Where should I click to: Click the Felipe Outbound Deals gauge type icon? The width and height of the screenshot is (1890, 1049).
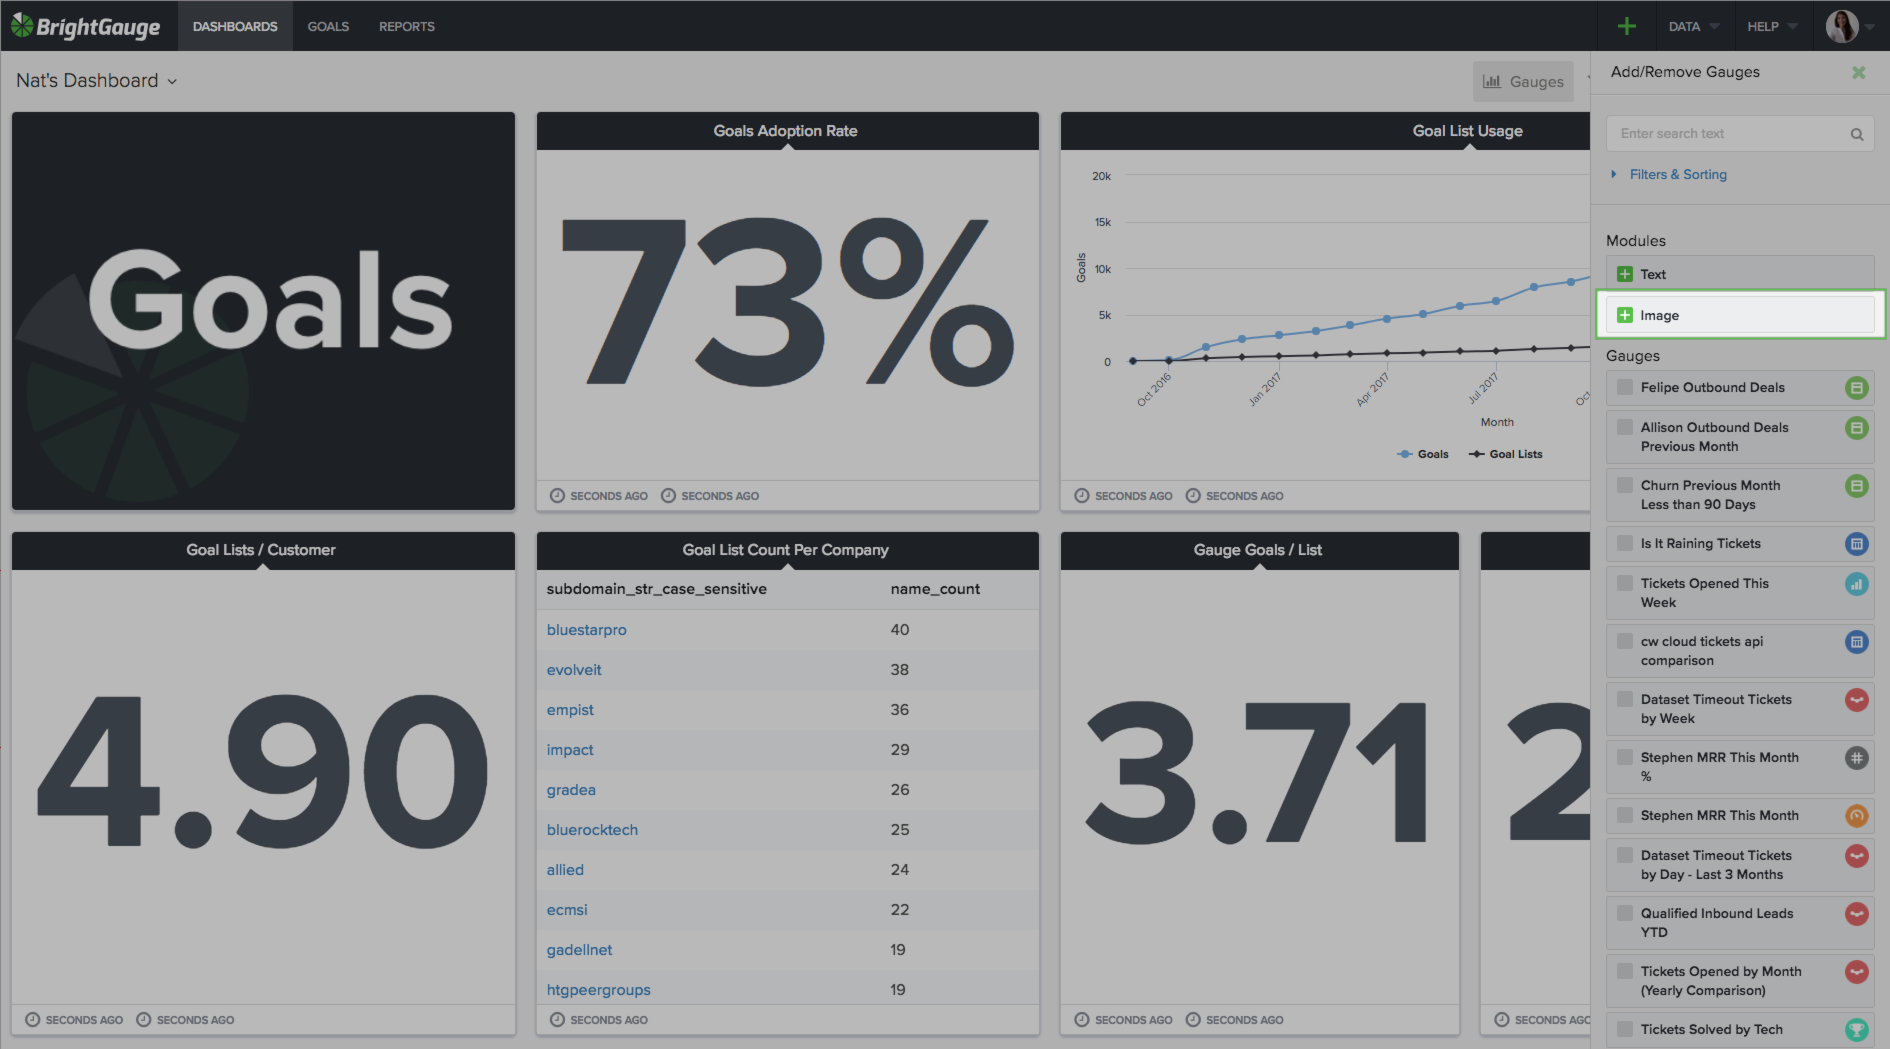coord(1857,388)
